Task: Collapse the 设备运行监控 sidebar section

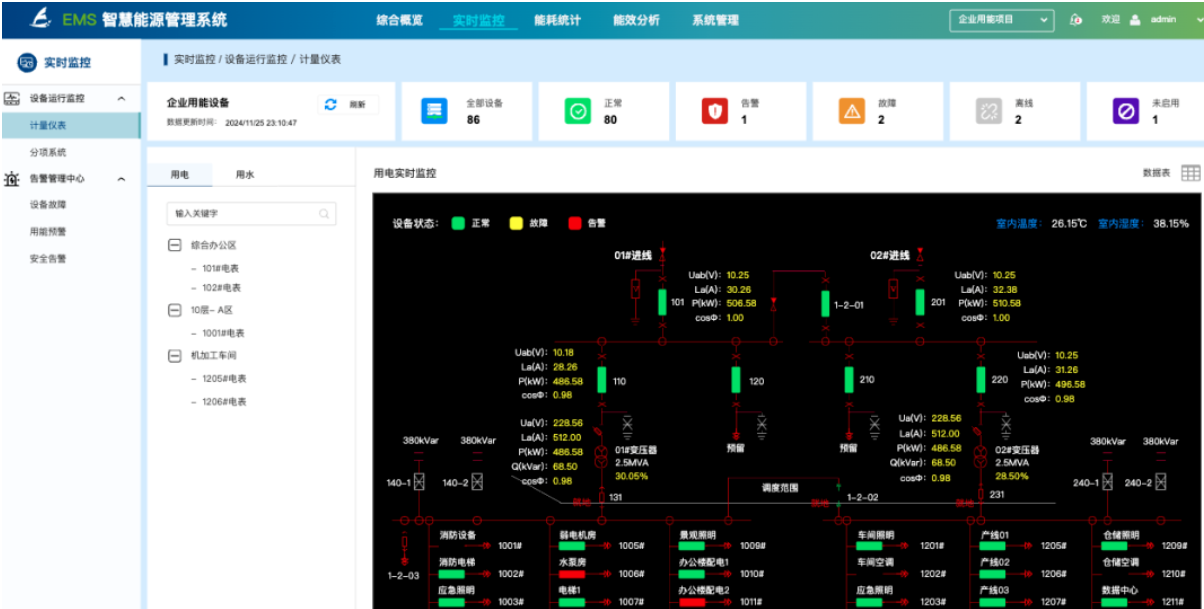Action: 122,99
